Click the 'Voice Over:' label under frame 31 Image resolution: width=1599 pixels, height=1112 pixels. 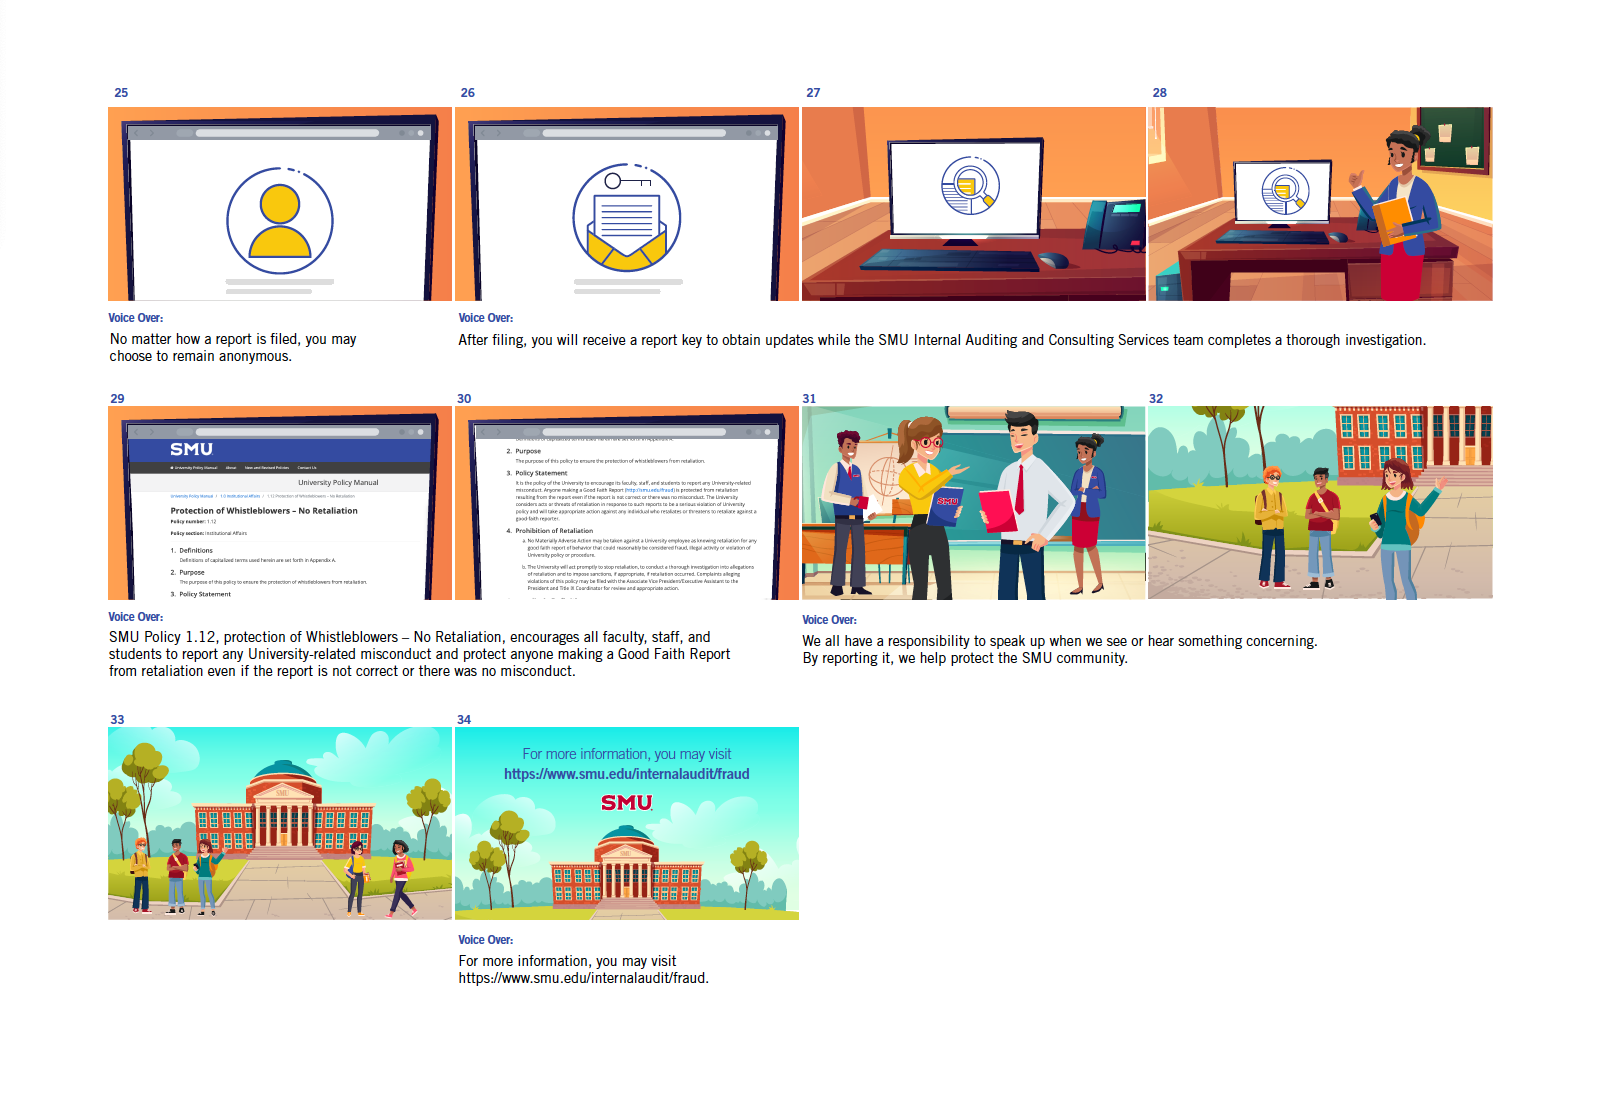click(x=830, y=620)
